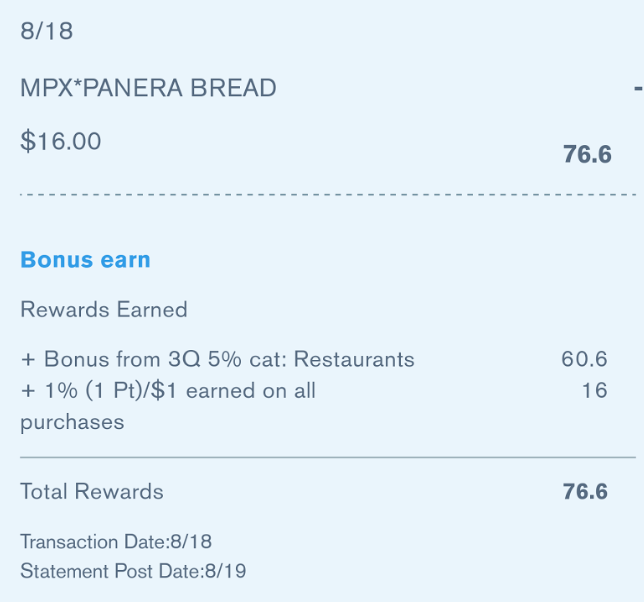This screenshot has height=602, width=644.
Task: Collapse transaction using minus icon beside merchant
Action: click(638, 88)
